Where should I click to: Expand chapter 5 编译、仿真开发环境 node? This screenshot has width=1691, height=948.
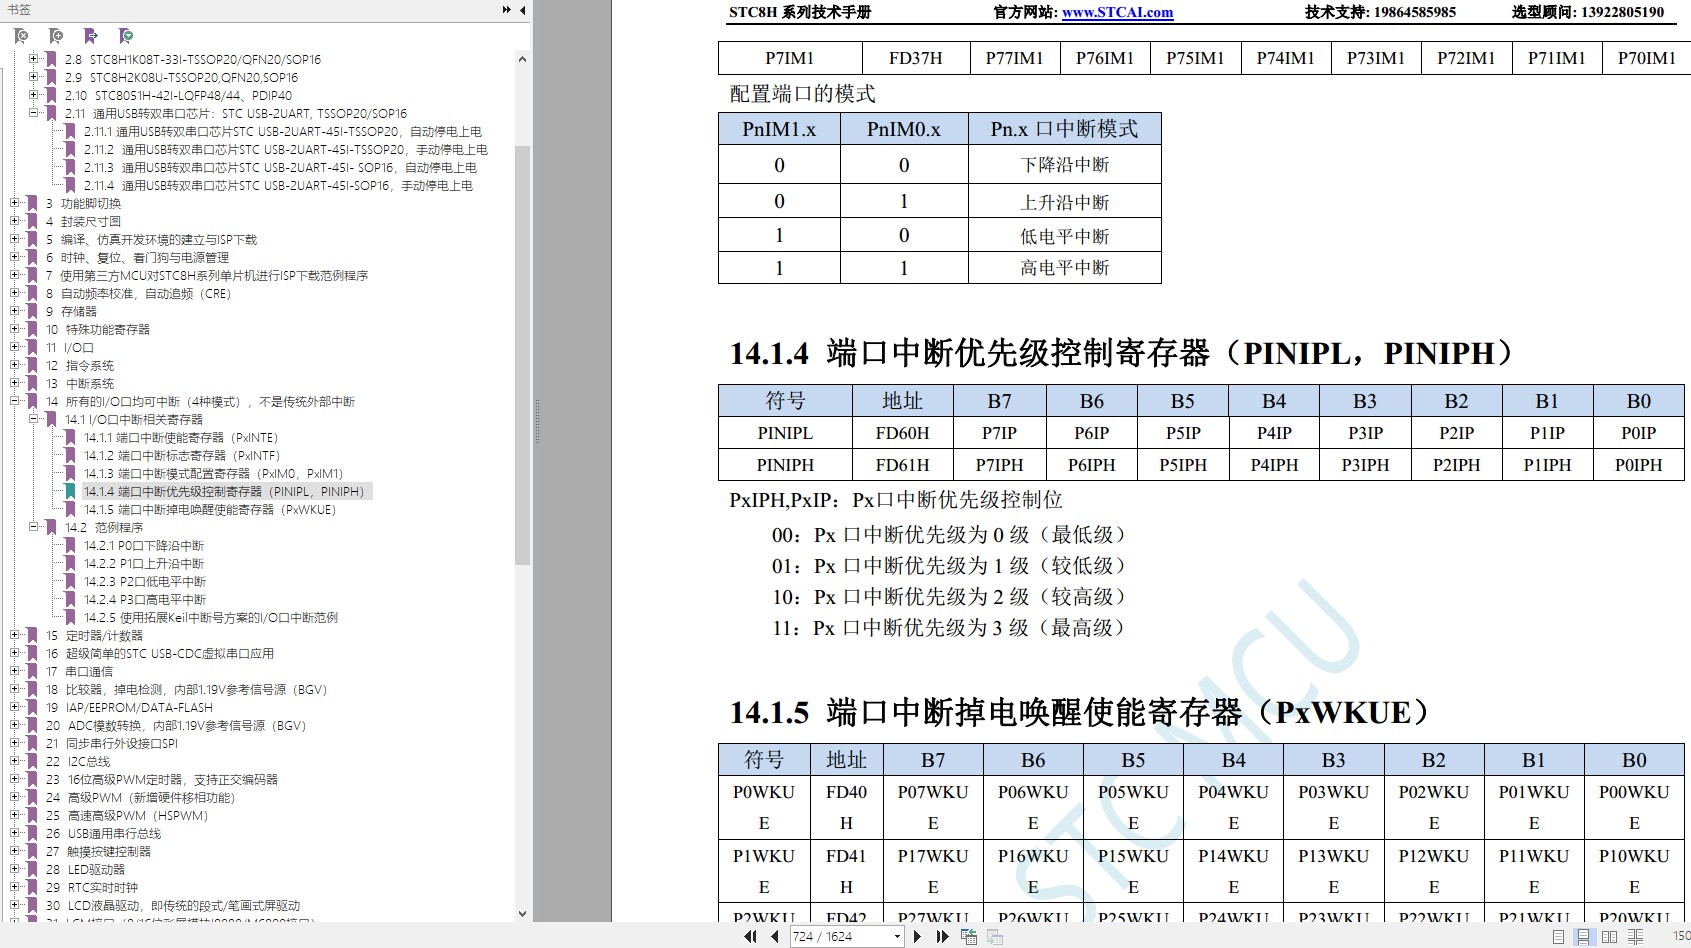point(14,239)
